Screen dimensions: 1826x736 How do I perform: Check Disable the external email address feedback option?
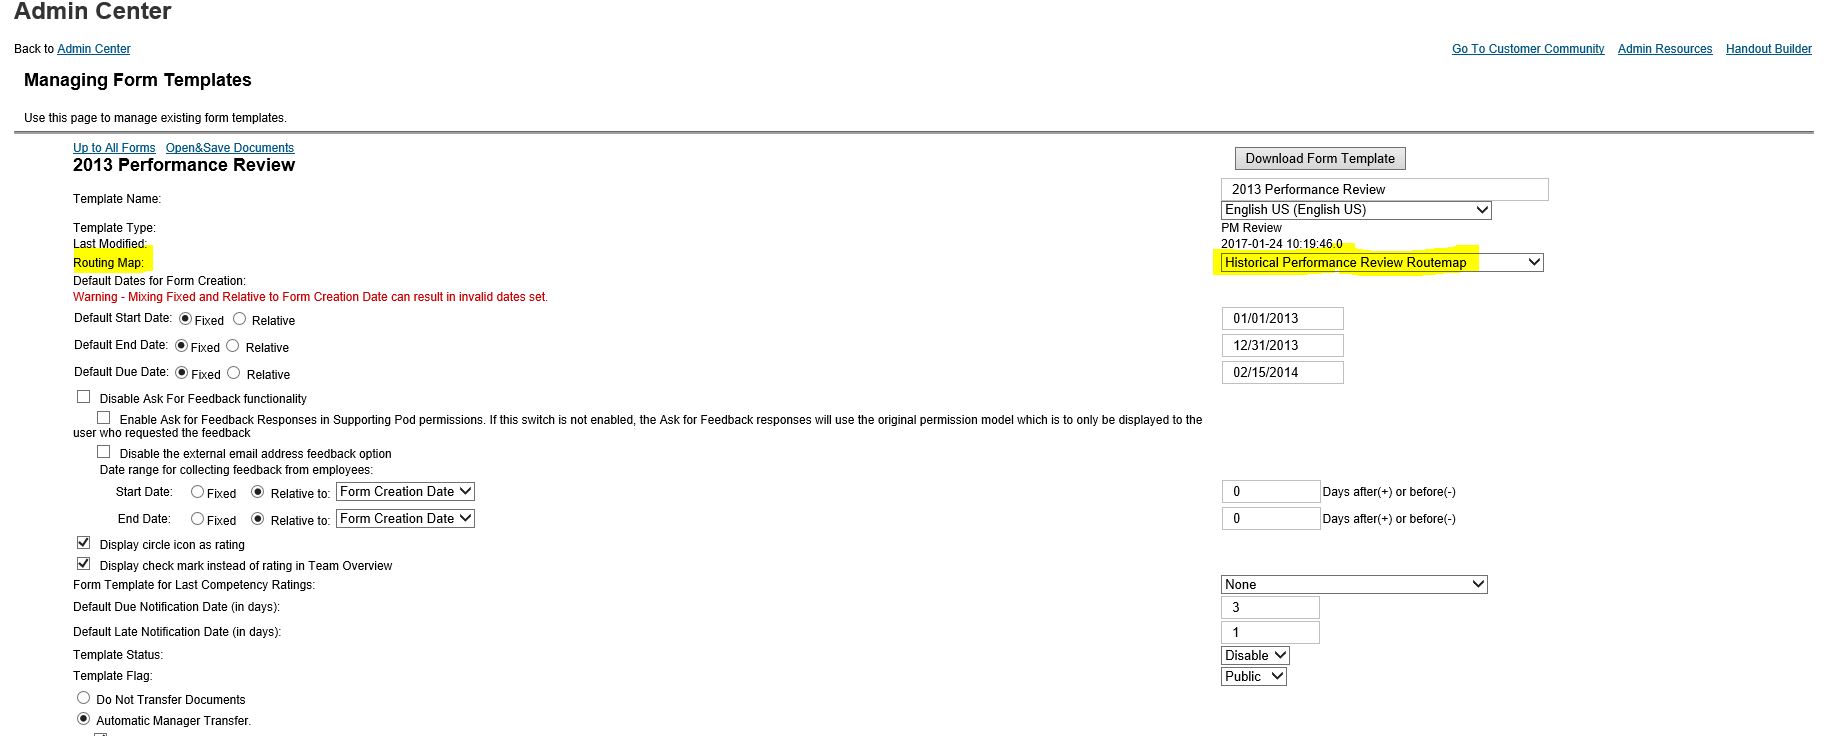click(104, 452)
